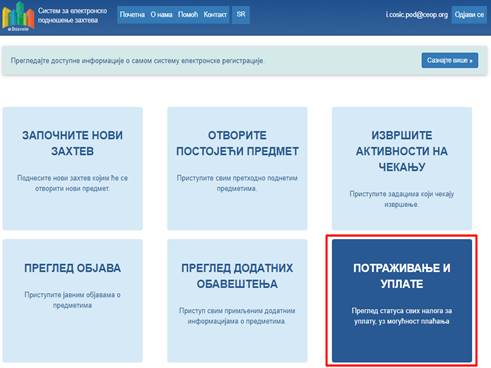Screen dimensions: 491x368
Task: Log out with Одјави се button
Action: point(469,15)
